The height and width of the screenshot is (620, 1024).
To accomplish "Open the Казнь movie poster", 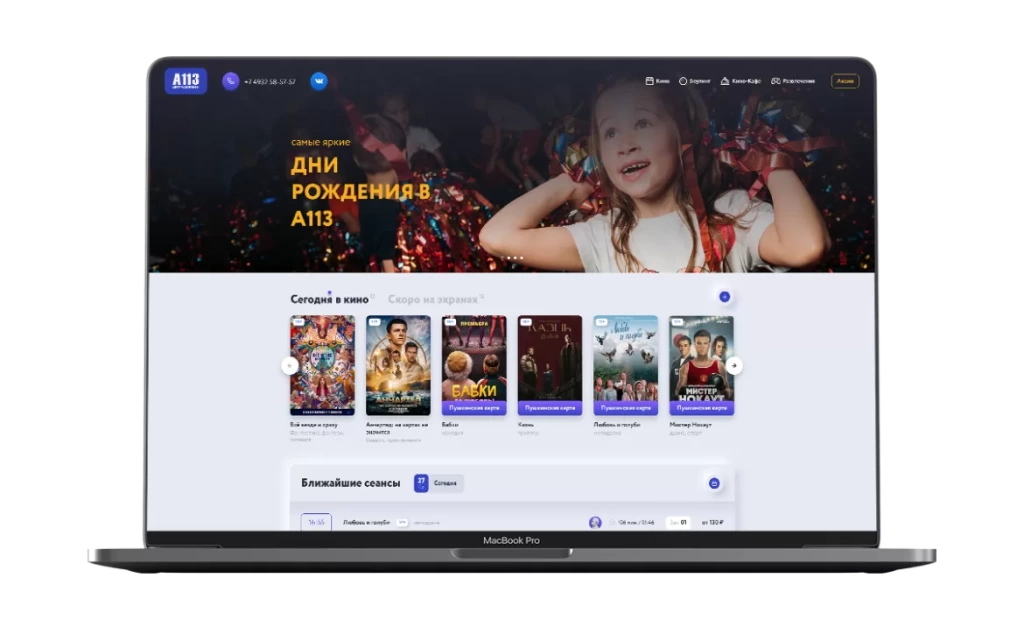I will (x=550, y=358).
